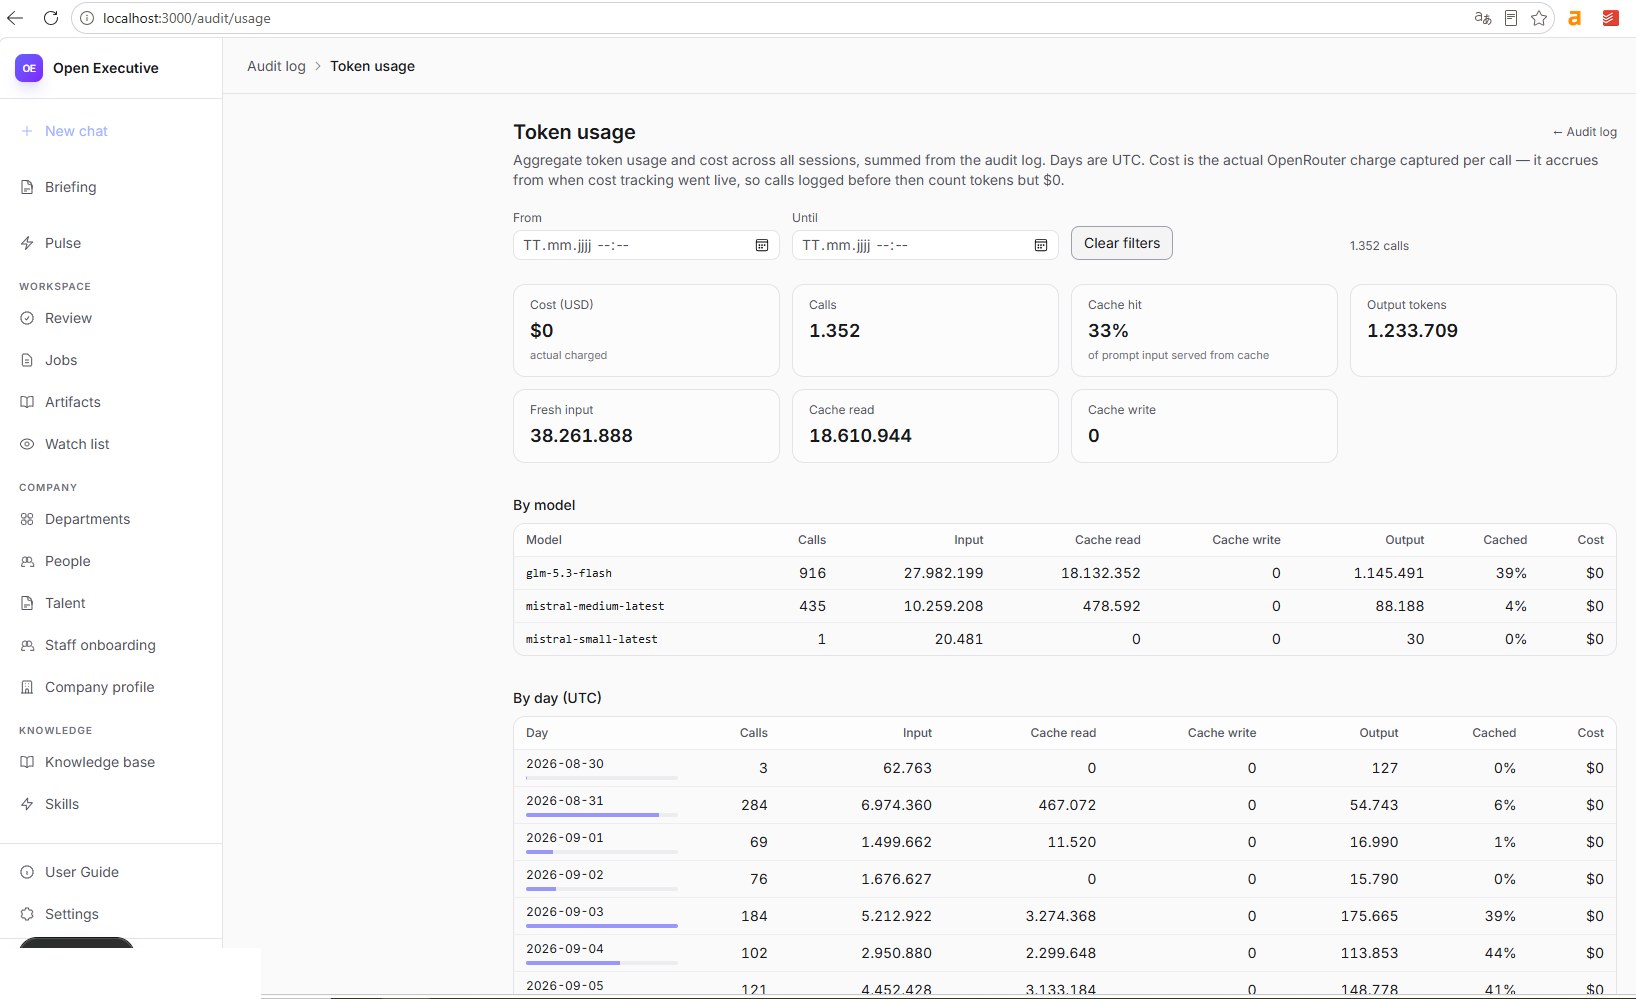The width and height of the screenshot is (1636, 999).
Task: Open the Review workspace page
Action: [x=68, y=318]
